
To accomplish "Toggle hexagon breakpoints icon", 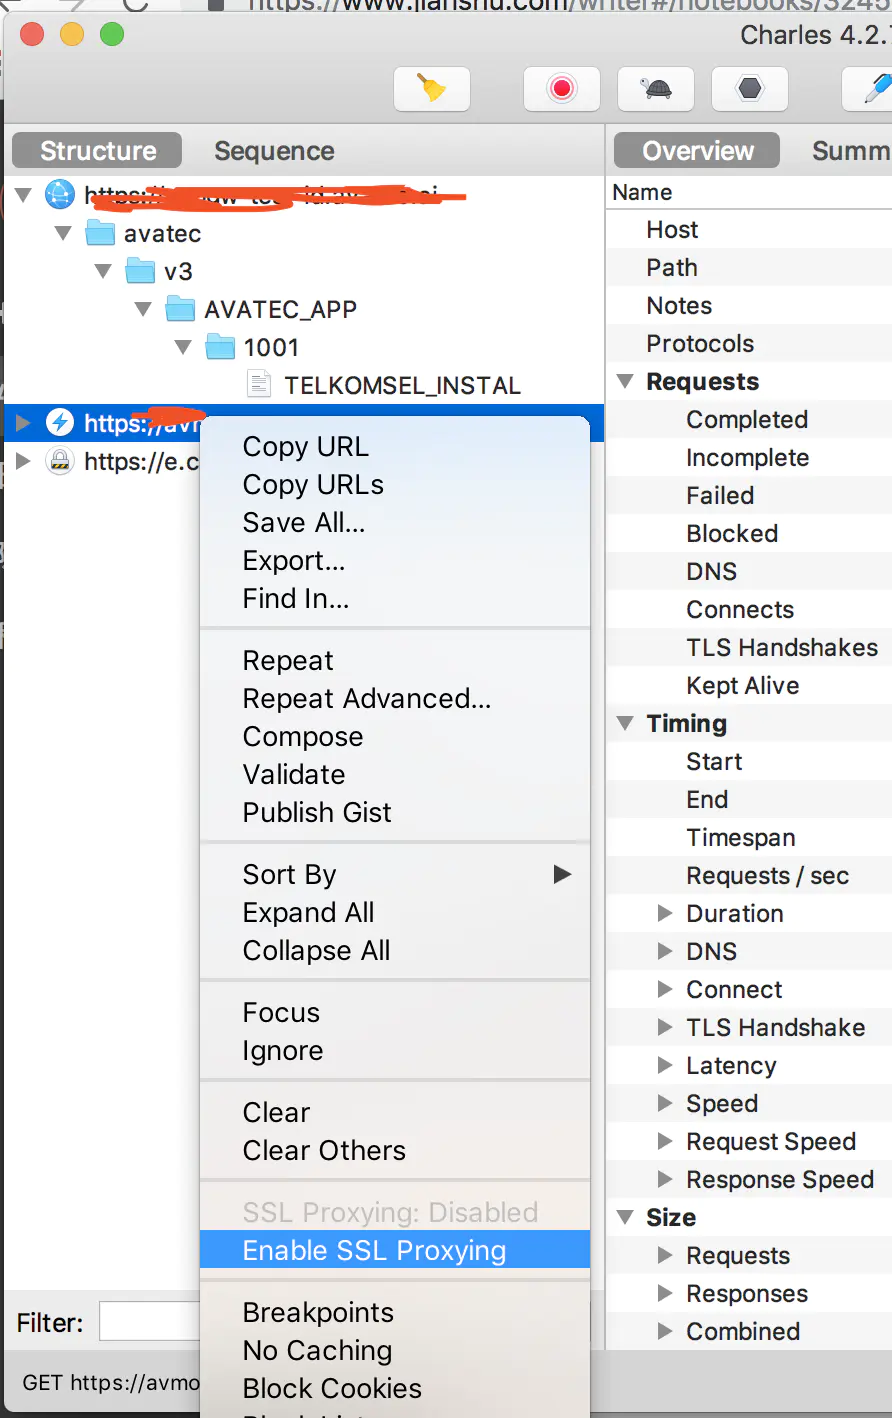I will click(x=750, y=89).
